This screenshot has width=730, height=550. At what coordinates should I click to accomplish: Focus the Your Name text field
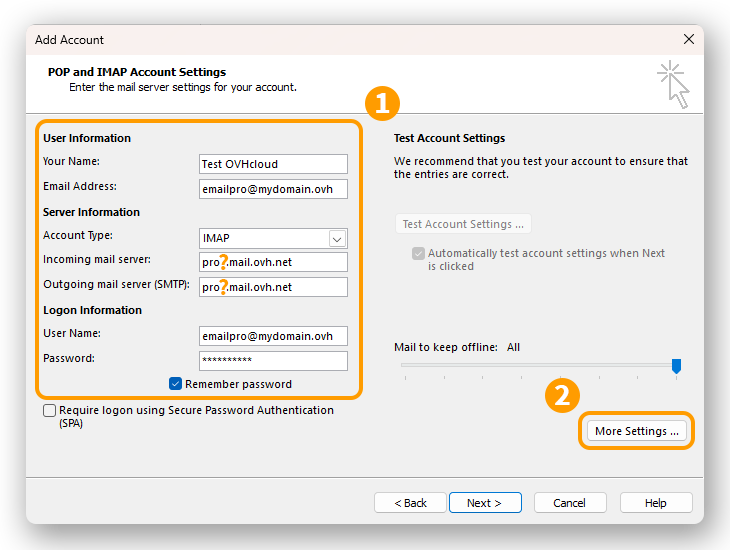click(x=273, y=164)
